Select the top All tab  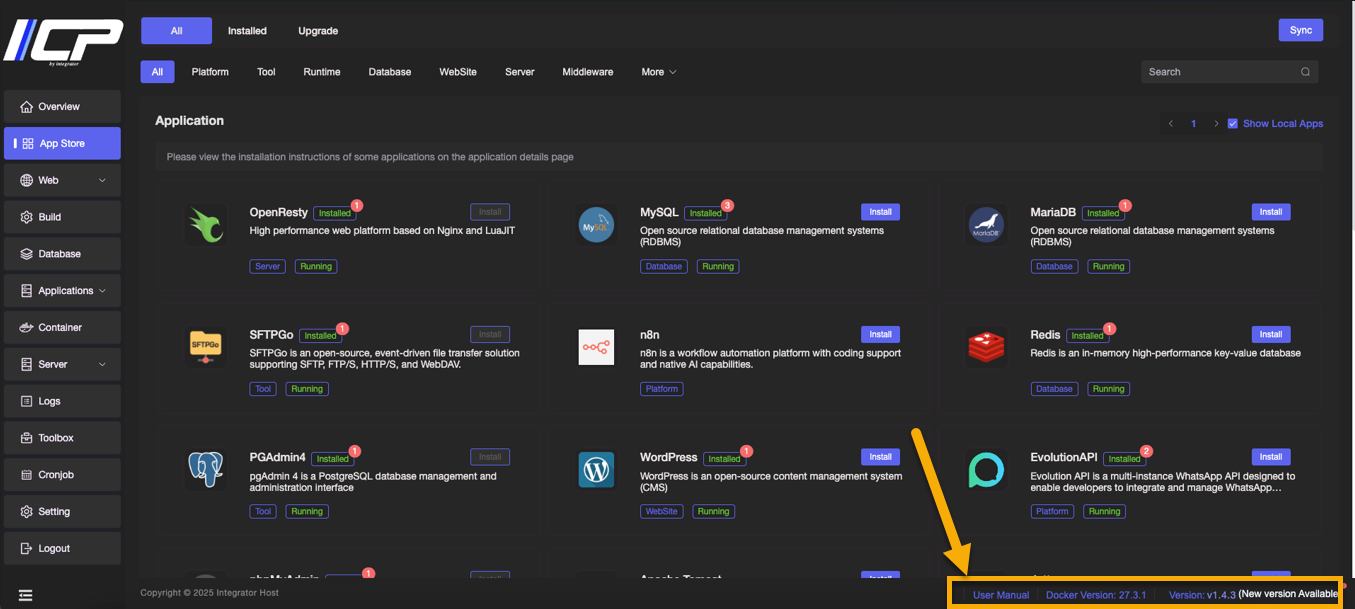[x=176, y=31]
